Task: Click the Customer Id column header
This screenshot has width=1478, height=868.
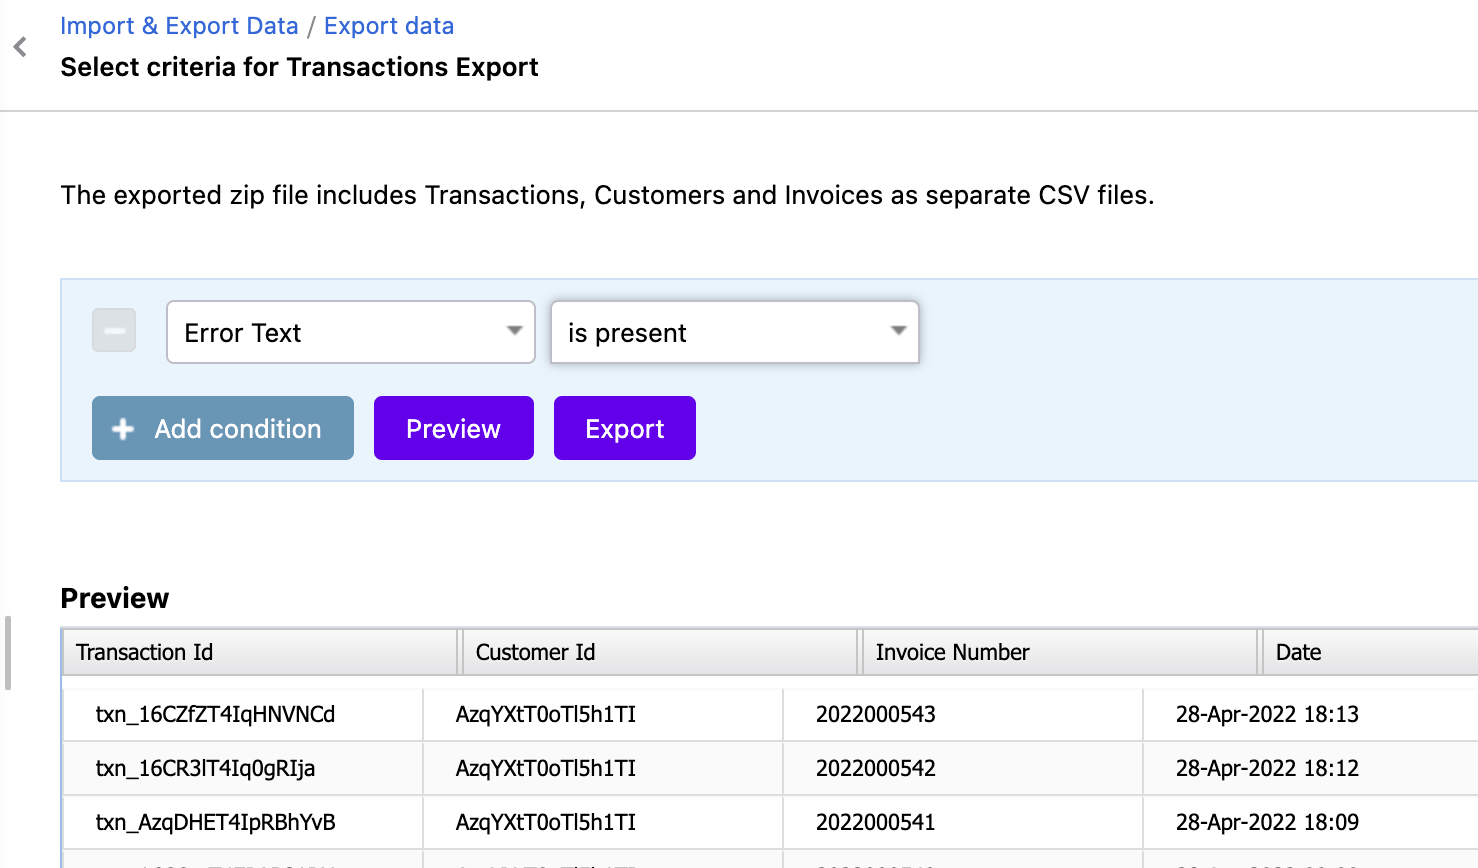Action: [535, 653]
